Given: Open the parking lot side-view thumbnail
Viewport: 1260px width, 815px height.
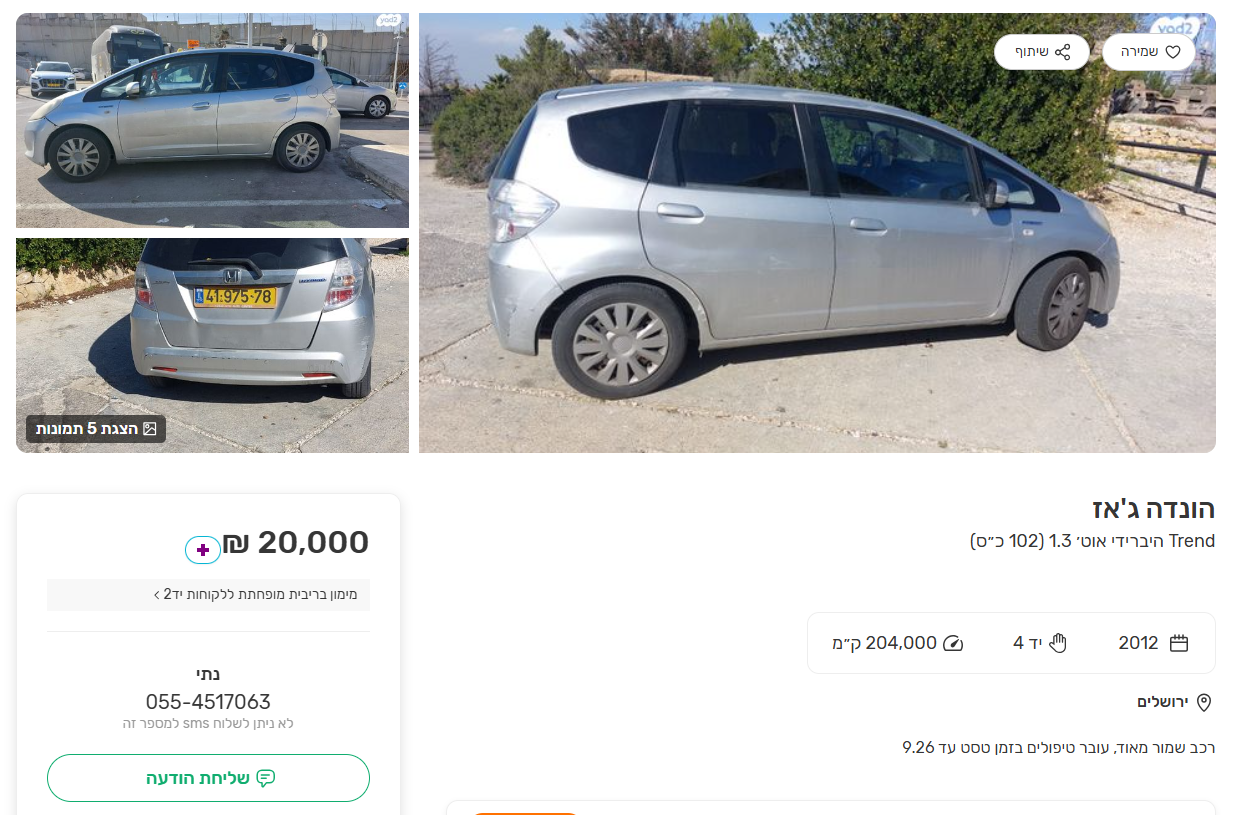Looking at the screenshot, I should click(x=212, y=120).
